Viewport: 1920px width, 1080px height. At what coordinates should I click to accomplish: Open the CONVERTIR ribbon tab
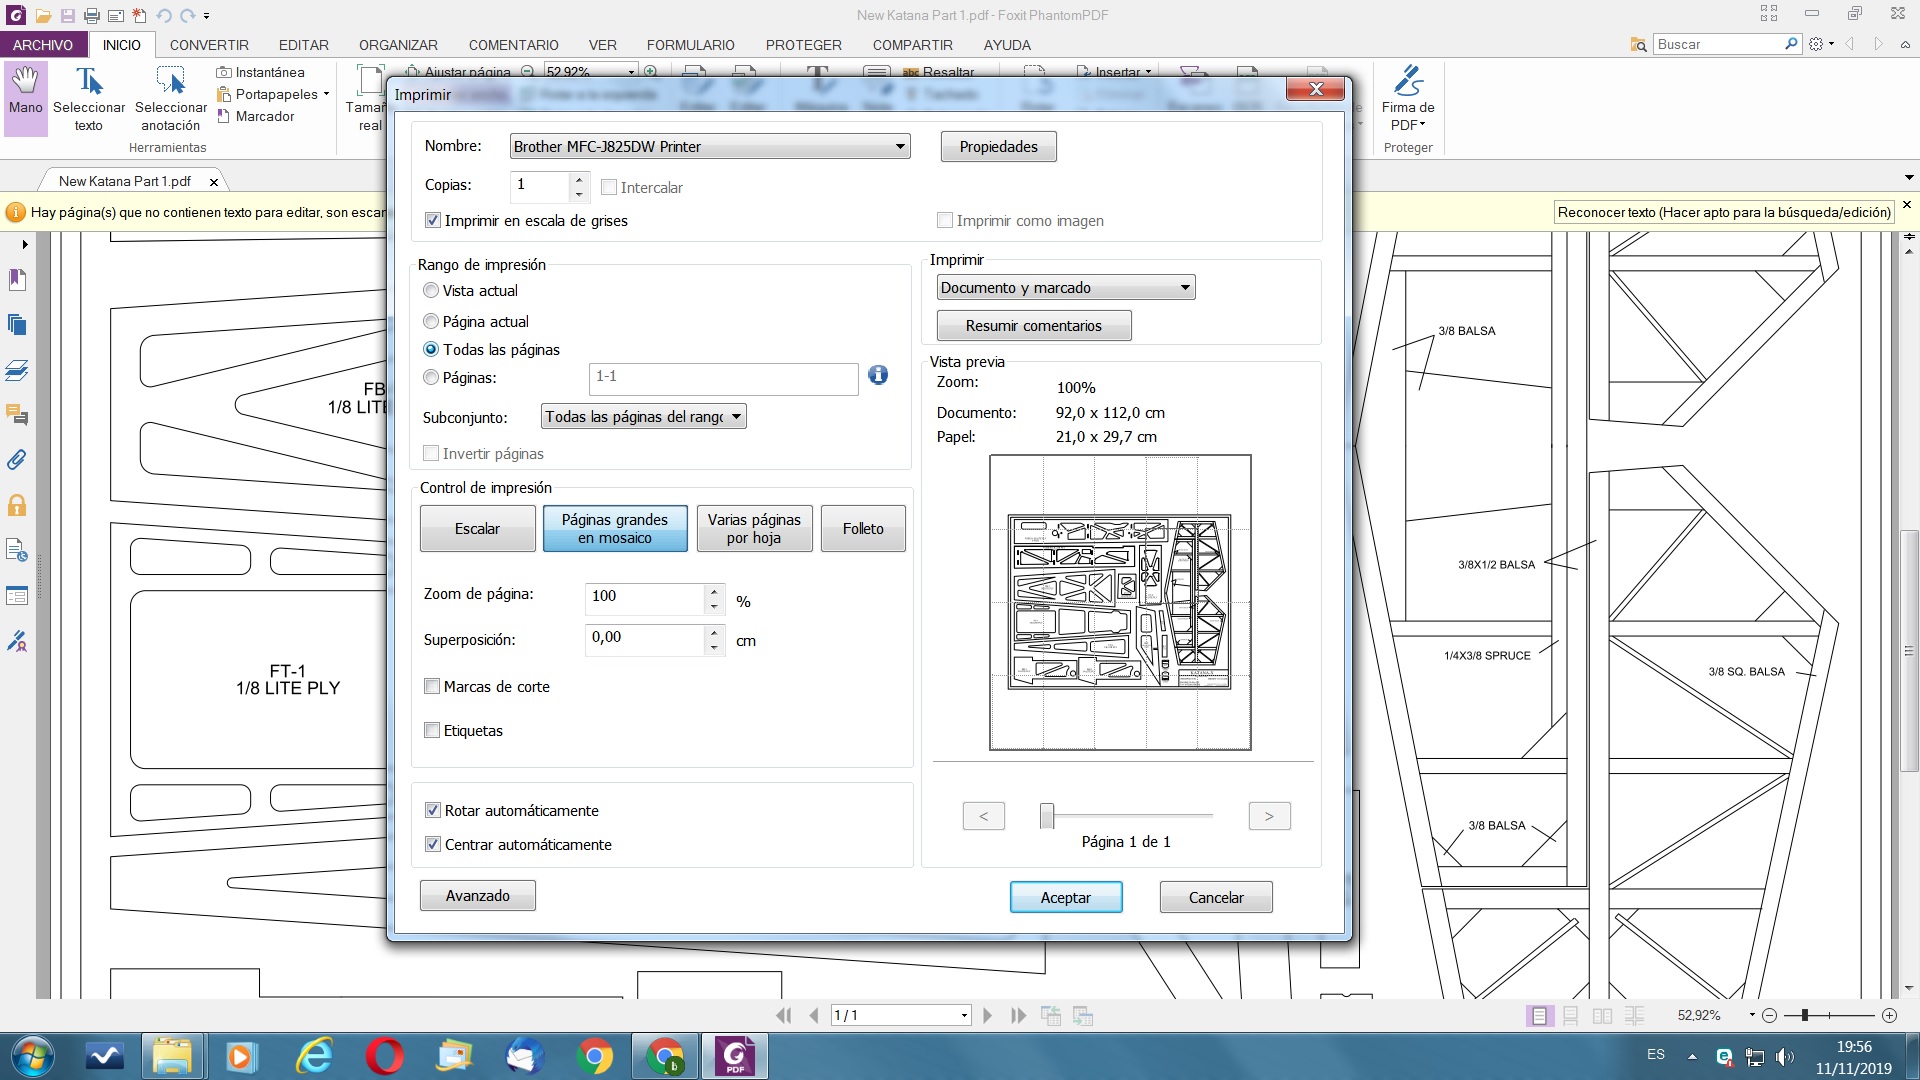[x=209, y=45]
